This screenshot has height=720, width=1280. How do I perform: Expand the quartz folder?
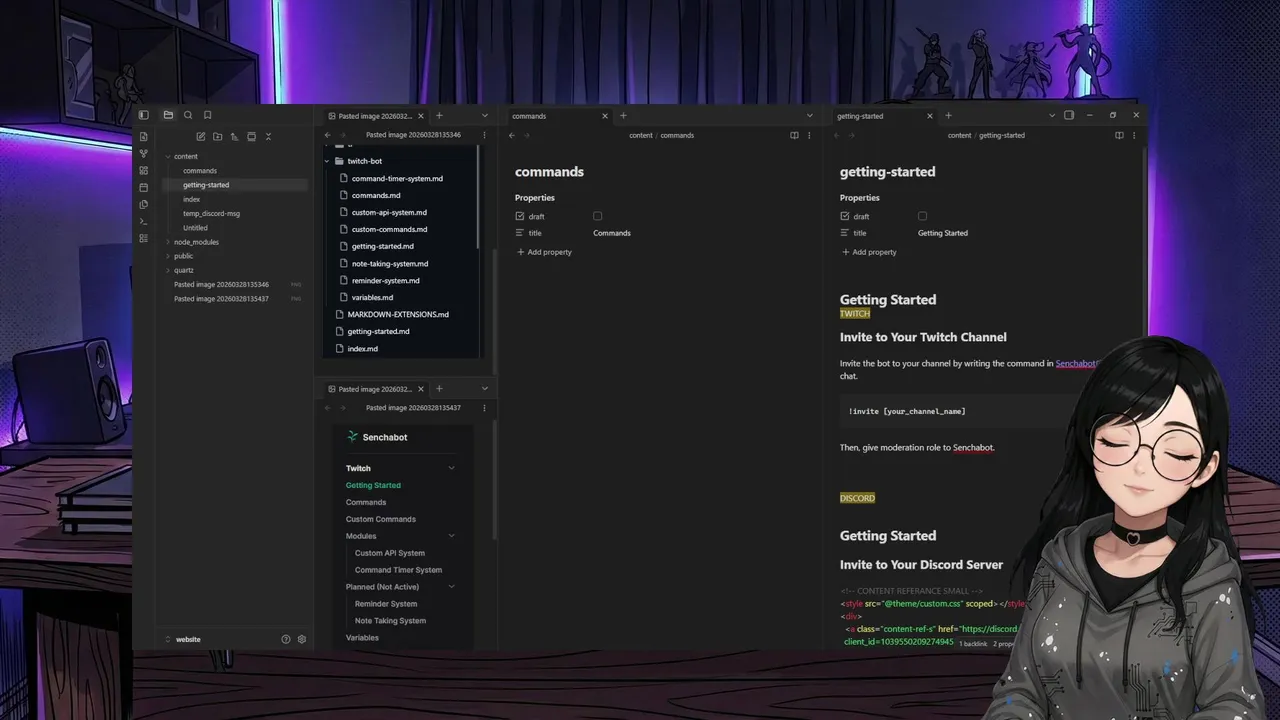click(x=168, y=270)
